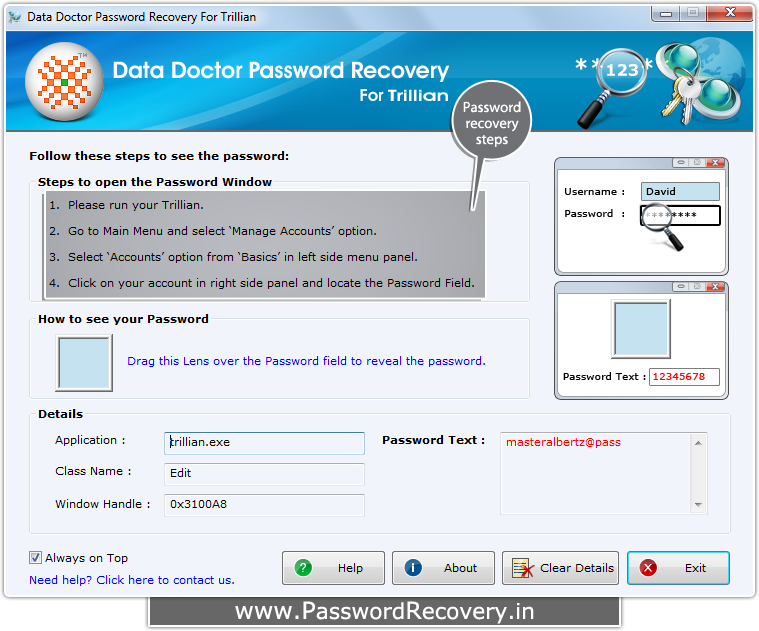Click the green question mark Help icon
The width and height of the screenshot is (759, 631).
click(x=303, y=568)
